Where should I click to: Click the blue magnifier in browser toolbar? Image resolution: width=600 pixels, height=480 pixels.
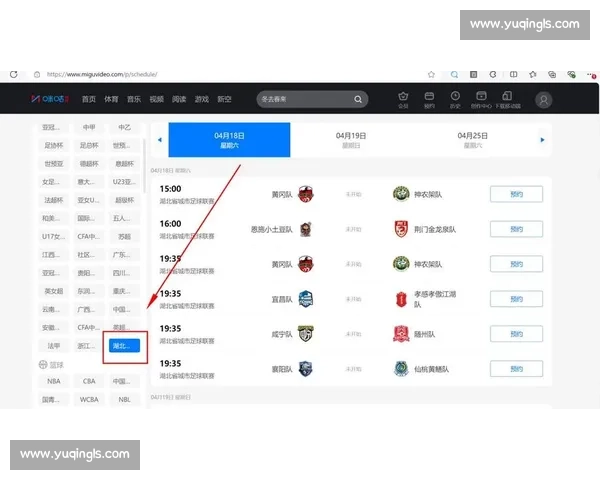(454, 75)
